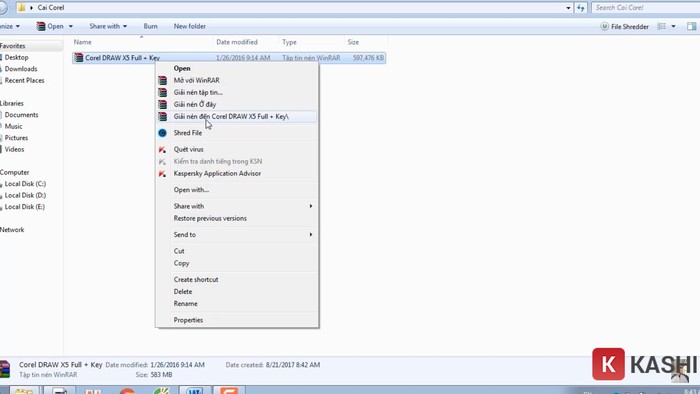Select Pictures library

point(16,138)
